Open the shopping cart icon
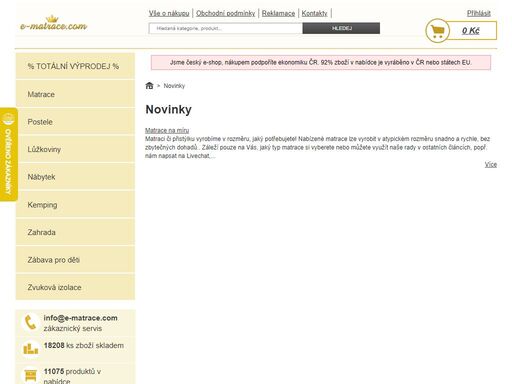512x384 pixels. [x=437, y=31]
